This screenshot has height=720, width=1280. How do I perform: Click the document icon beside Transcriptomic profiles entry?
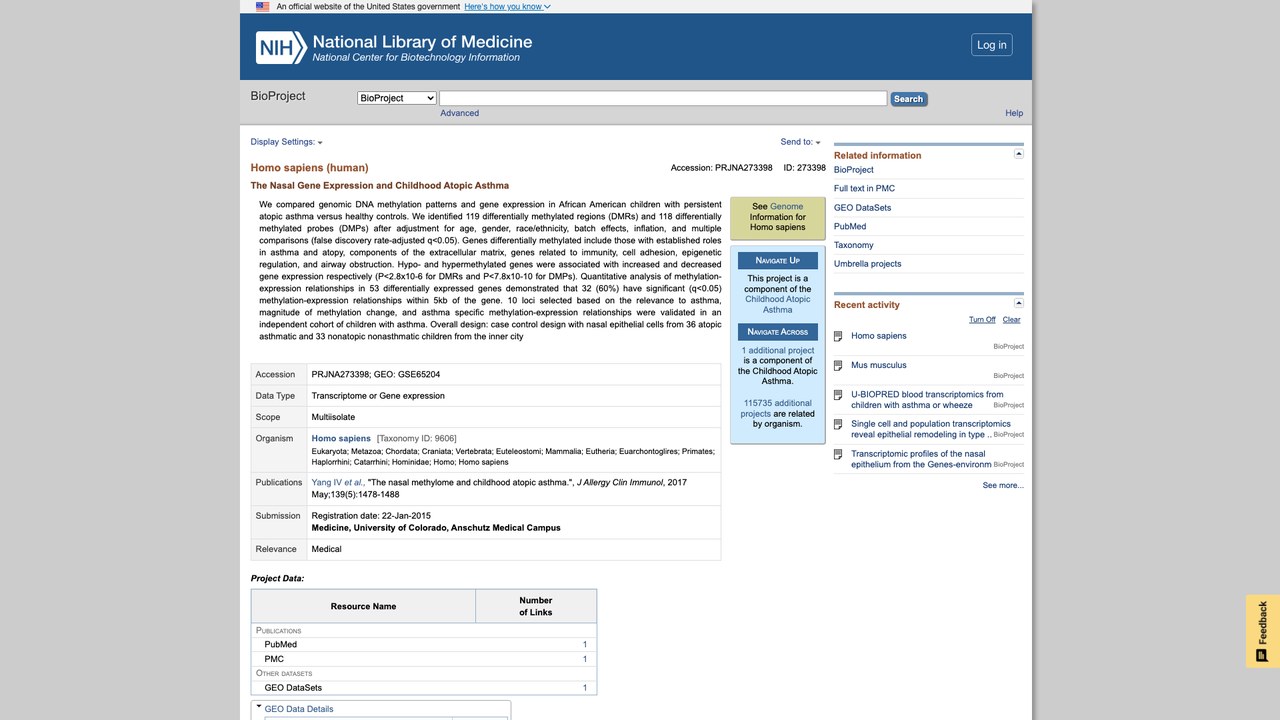coord(839,455)
